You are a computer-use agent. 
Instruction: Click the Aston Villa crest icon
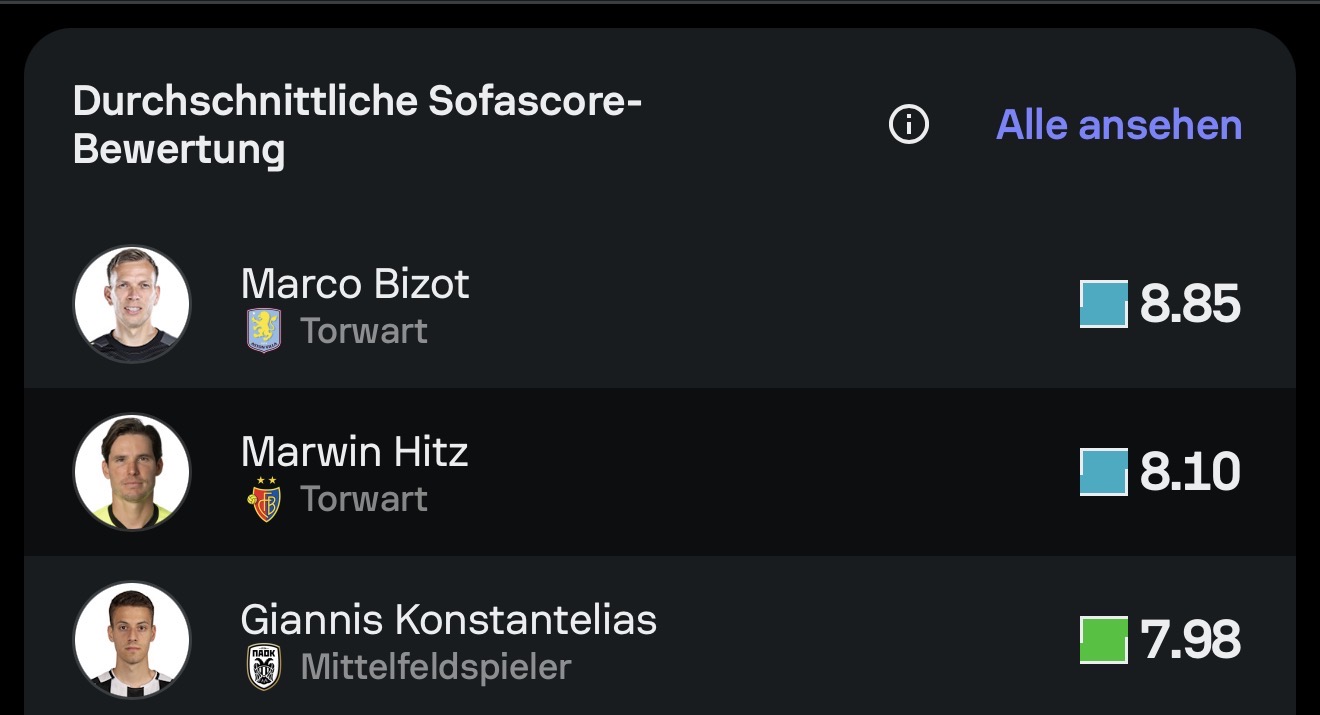[x=264, y=331]
